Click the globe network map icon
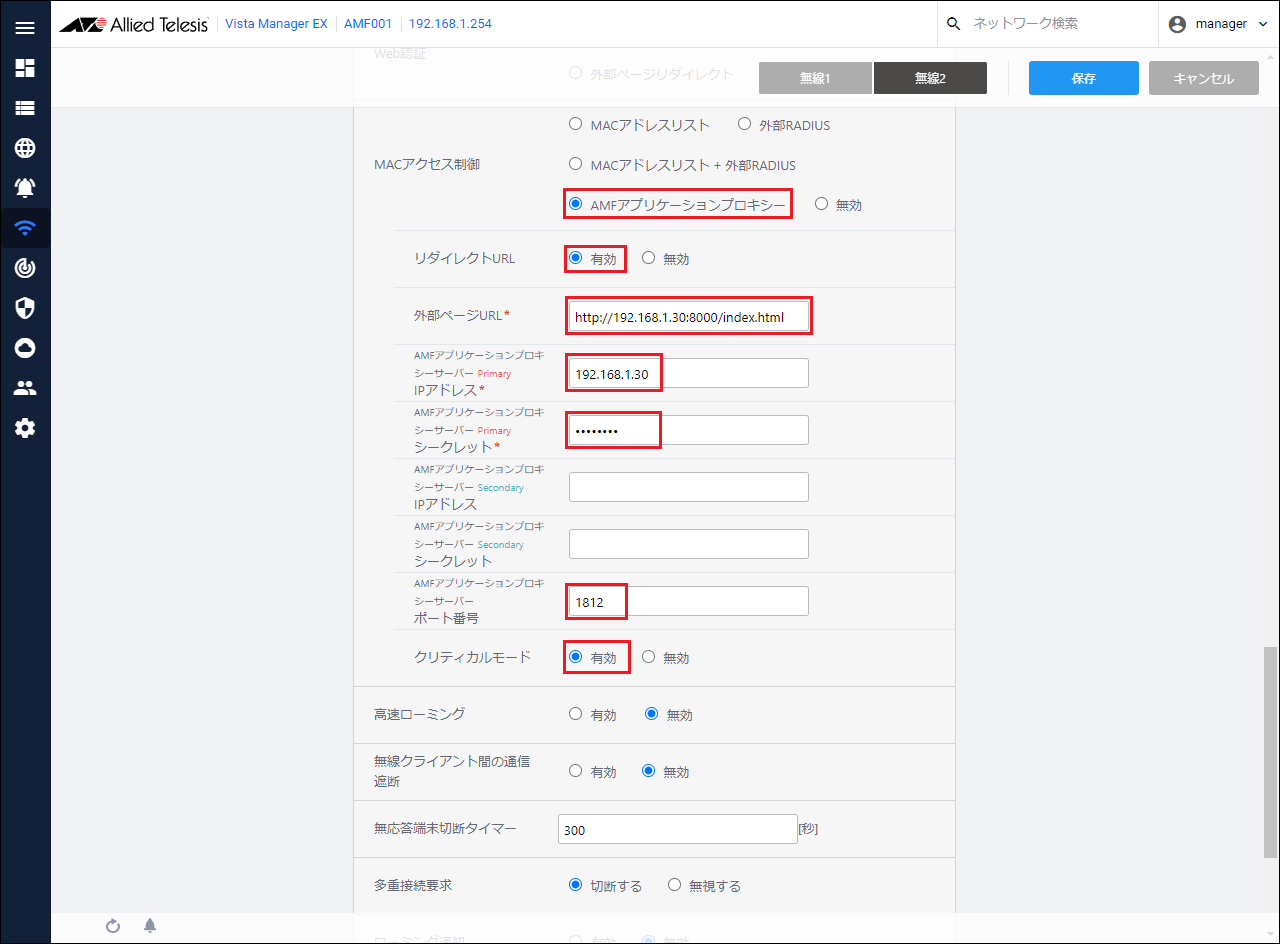The height and width of the screenshot is (944, 1280). 25,148
